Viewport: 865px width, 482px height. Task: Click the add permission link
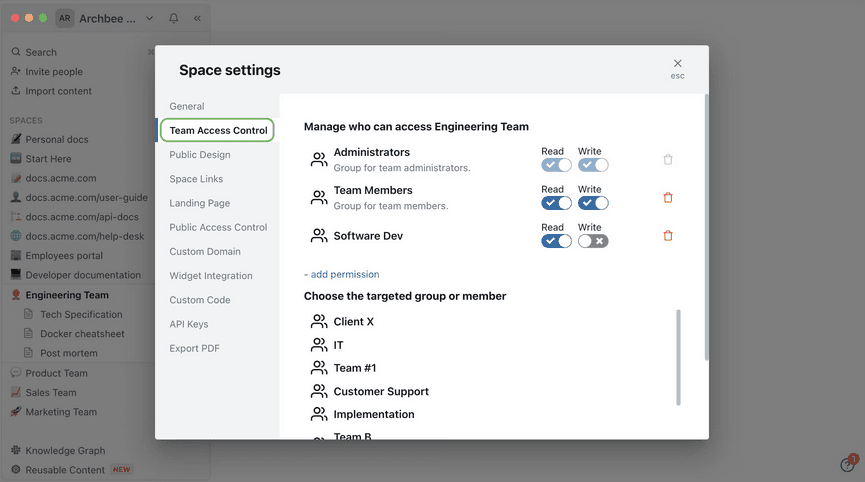tap(342, 274)
